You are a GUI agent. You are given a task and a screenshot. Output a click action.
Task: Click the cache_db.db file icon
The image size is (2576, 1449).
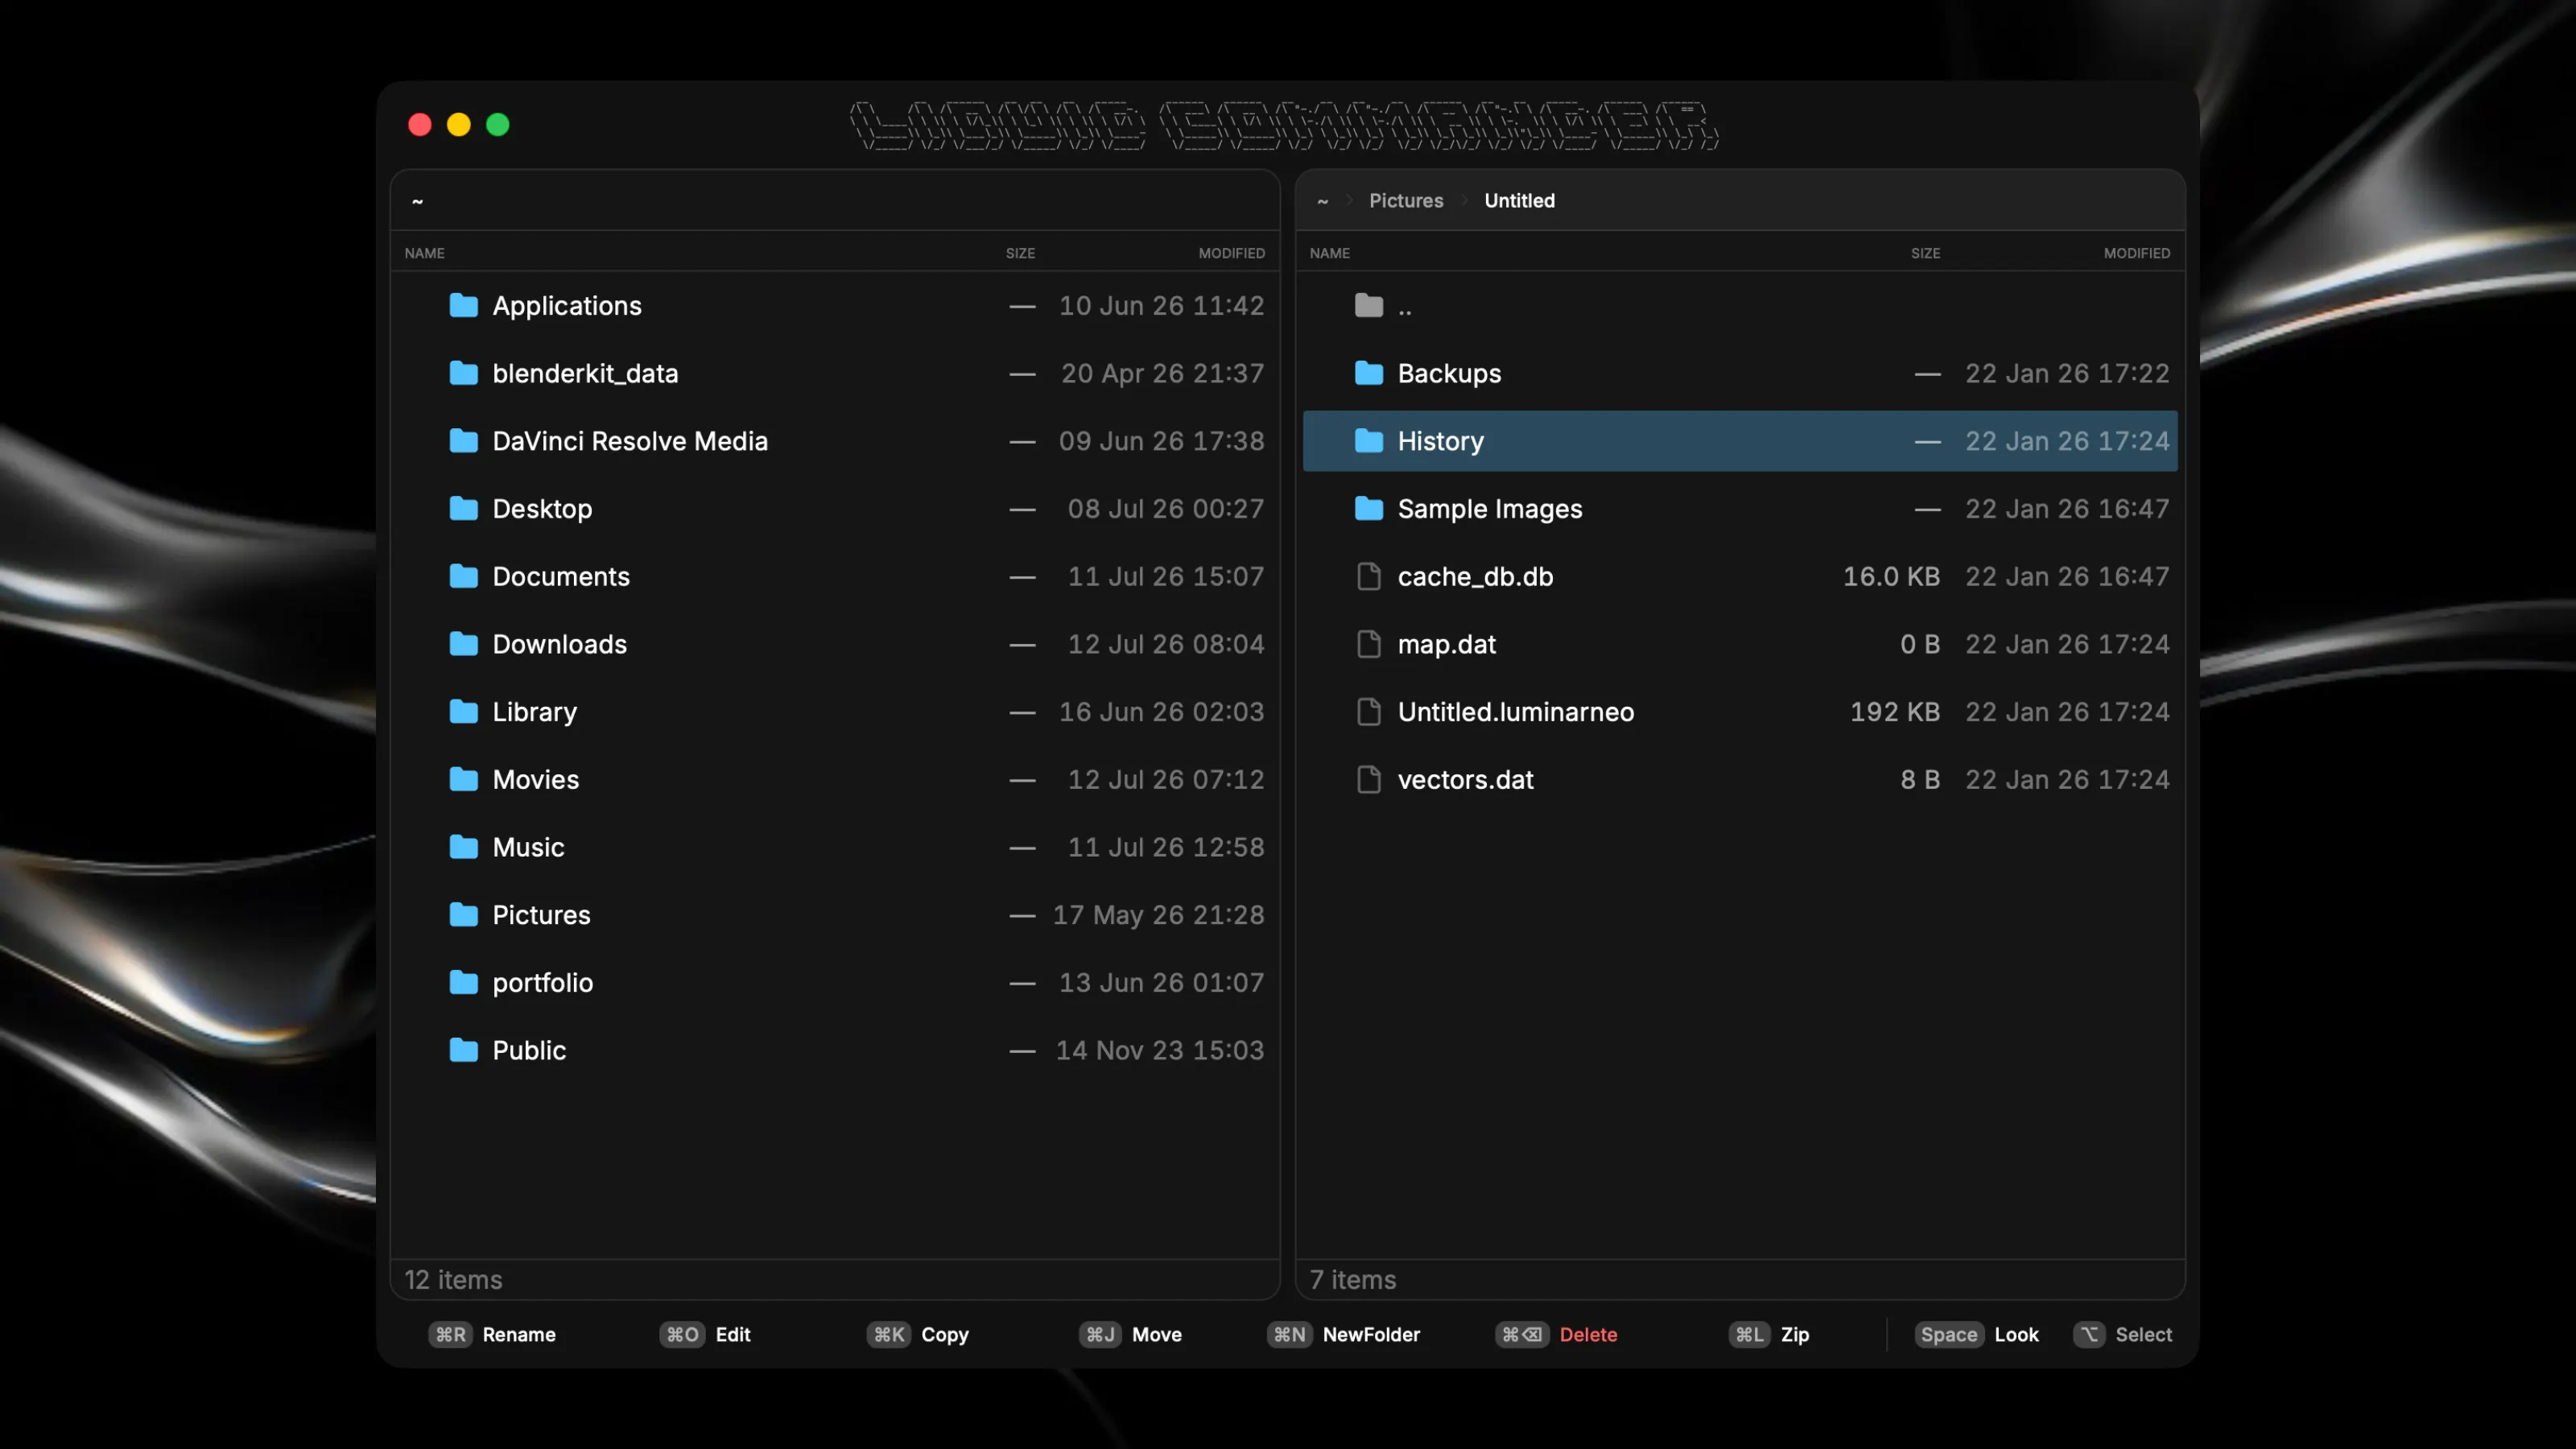pyautogui.click(x=1369, y=576)
